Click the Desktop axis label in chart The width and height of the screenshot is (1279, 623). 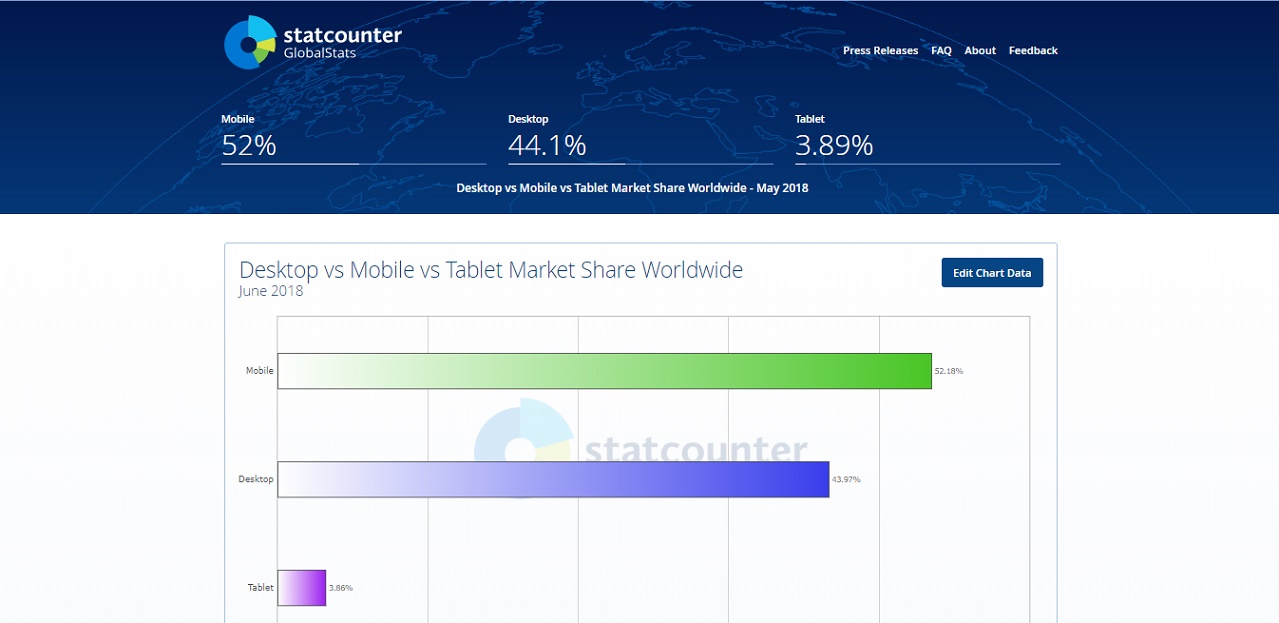[x=256, y=479]
